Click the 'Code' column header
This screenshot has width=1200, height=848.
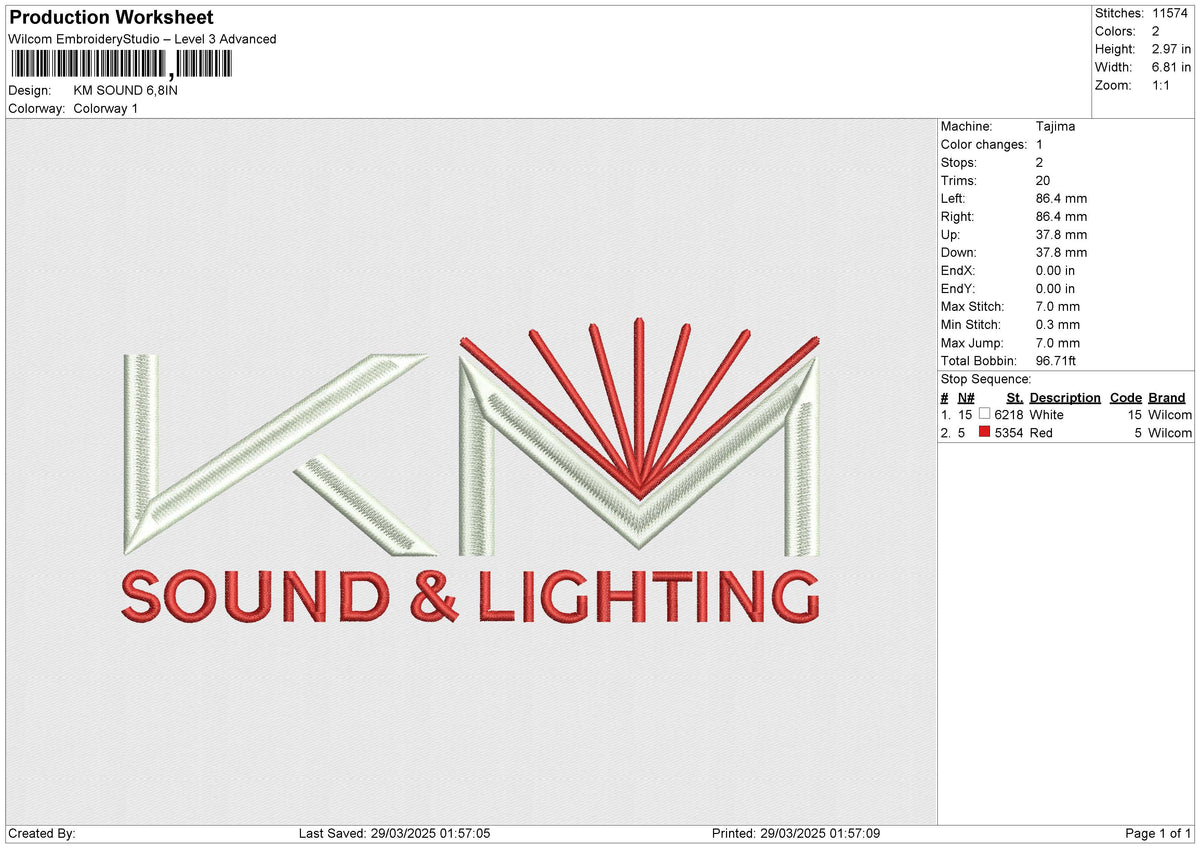pyautogui.click(x=1126, y=398)
